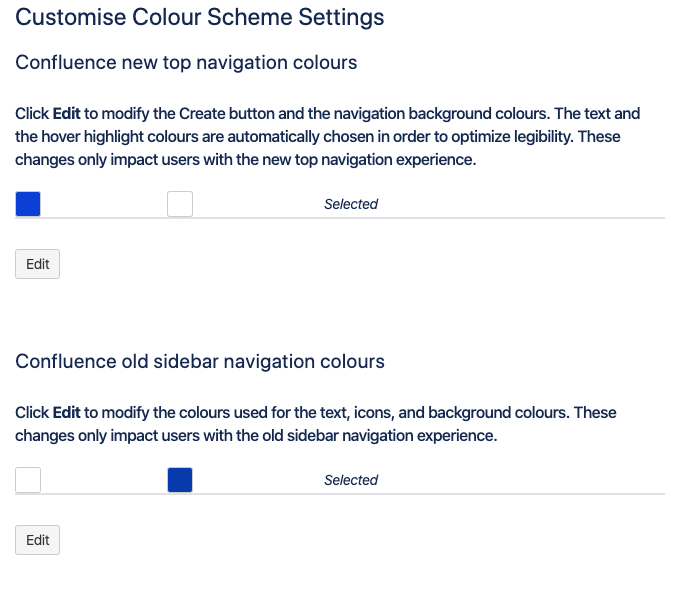679x599 pixels.
Task: Select the blue swatch under top navigation colours
Action: [x=28, y=204]
